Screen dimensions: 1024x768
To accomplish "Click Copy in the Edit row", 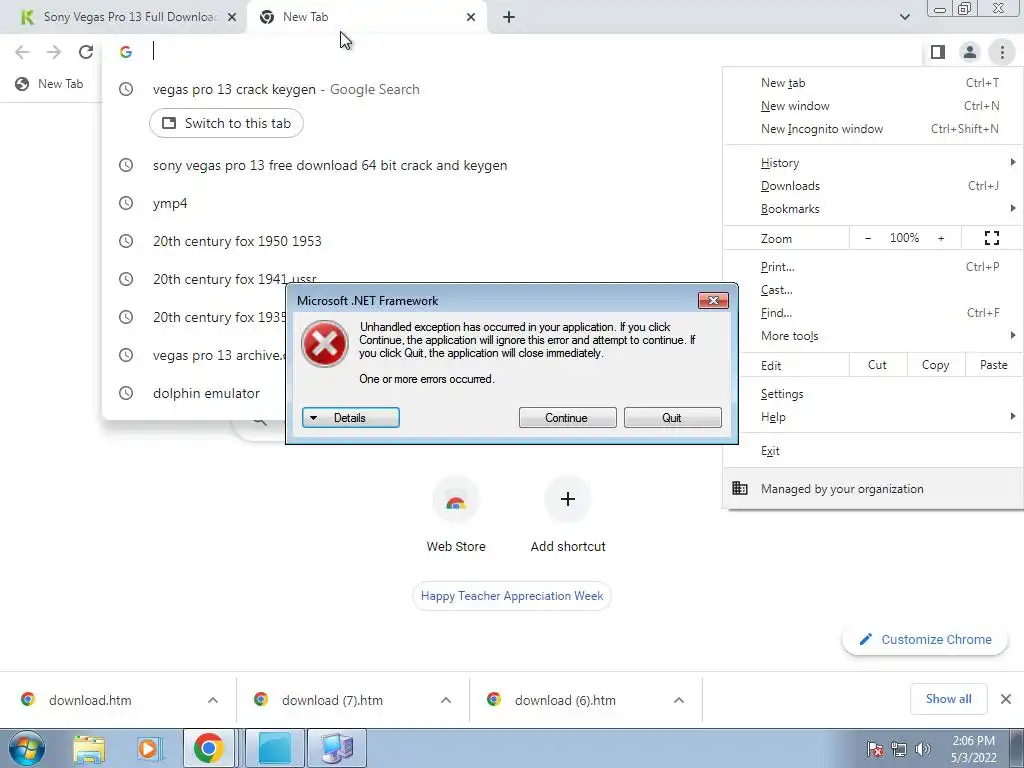I will [x=936, y=365].
